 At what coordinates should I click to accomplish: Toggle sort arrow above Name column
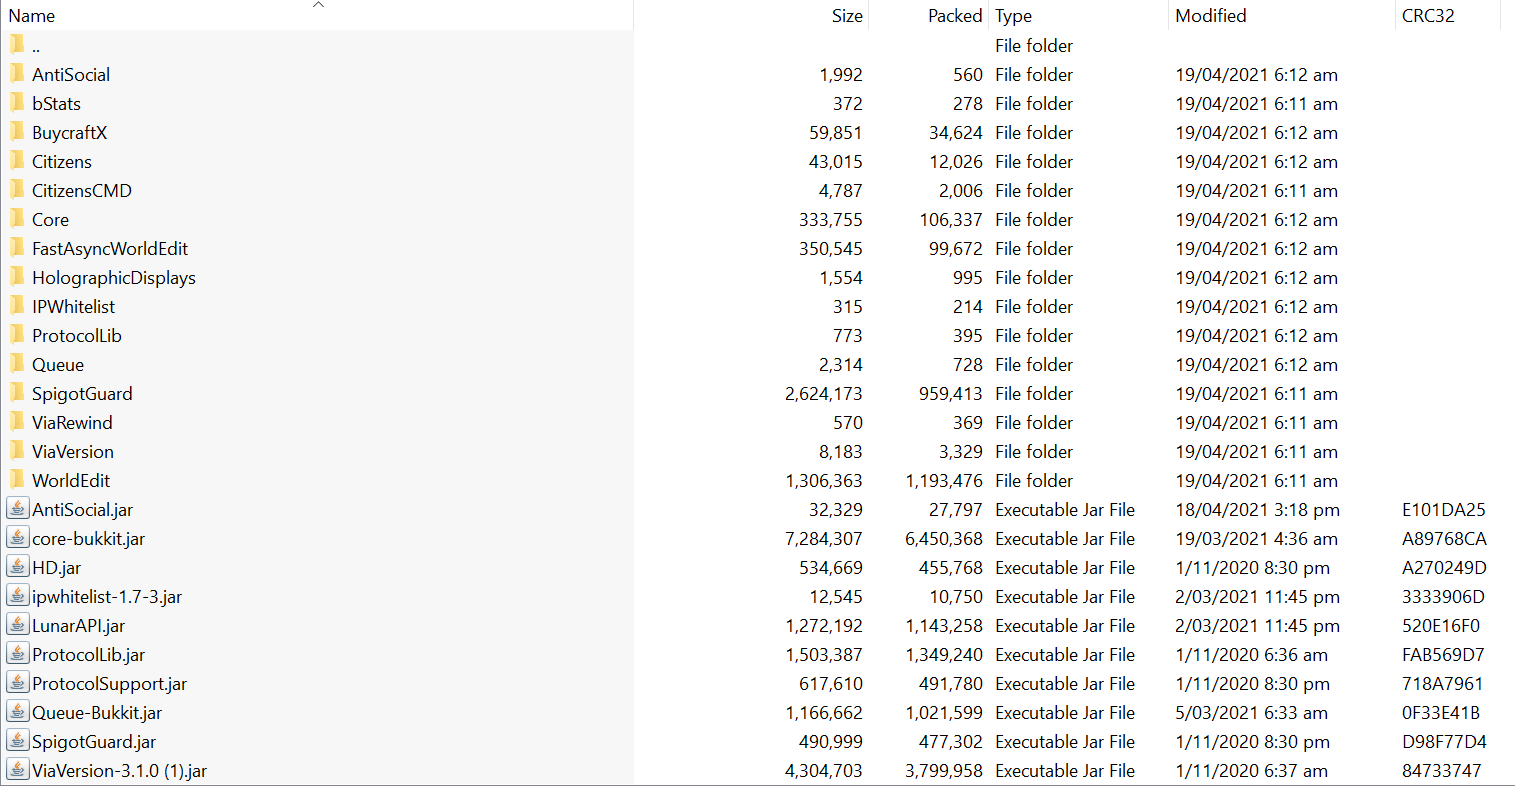click(x=319, y=5)
